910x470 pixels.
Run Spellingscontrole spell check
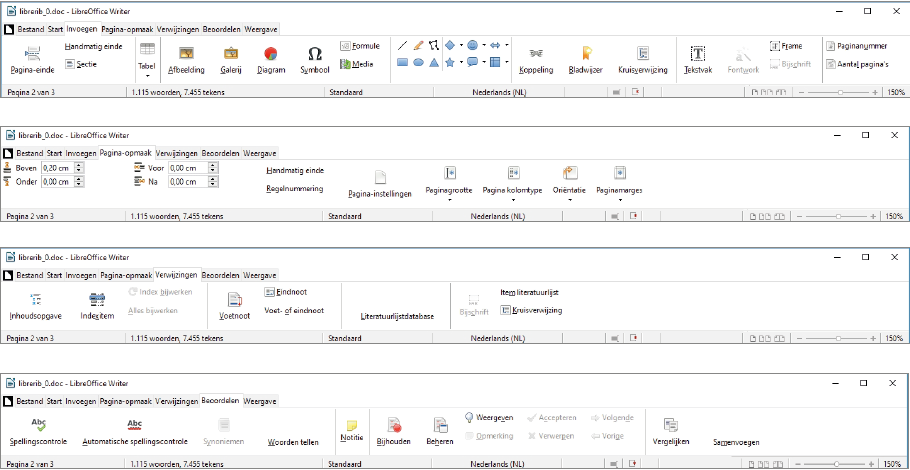point(39,430)
